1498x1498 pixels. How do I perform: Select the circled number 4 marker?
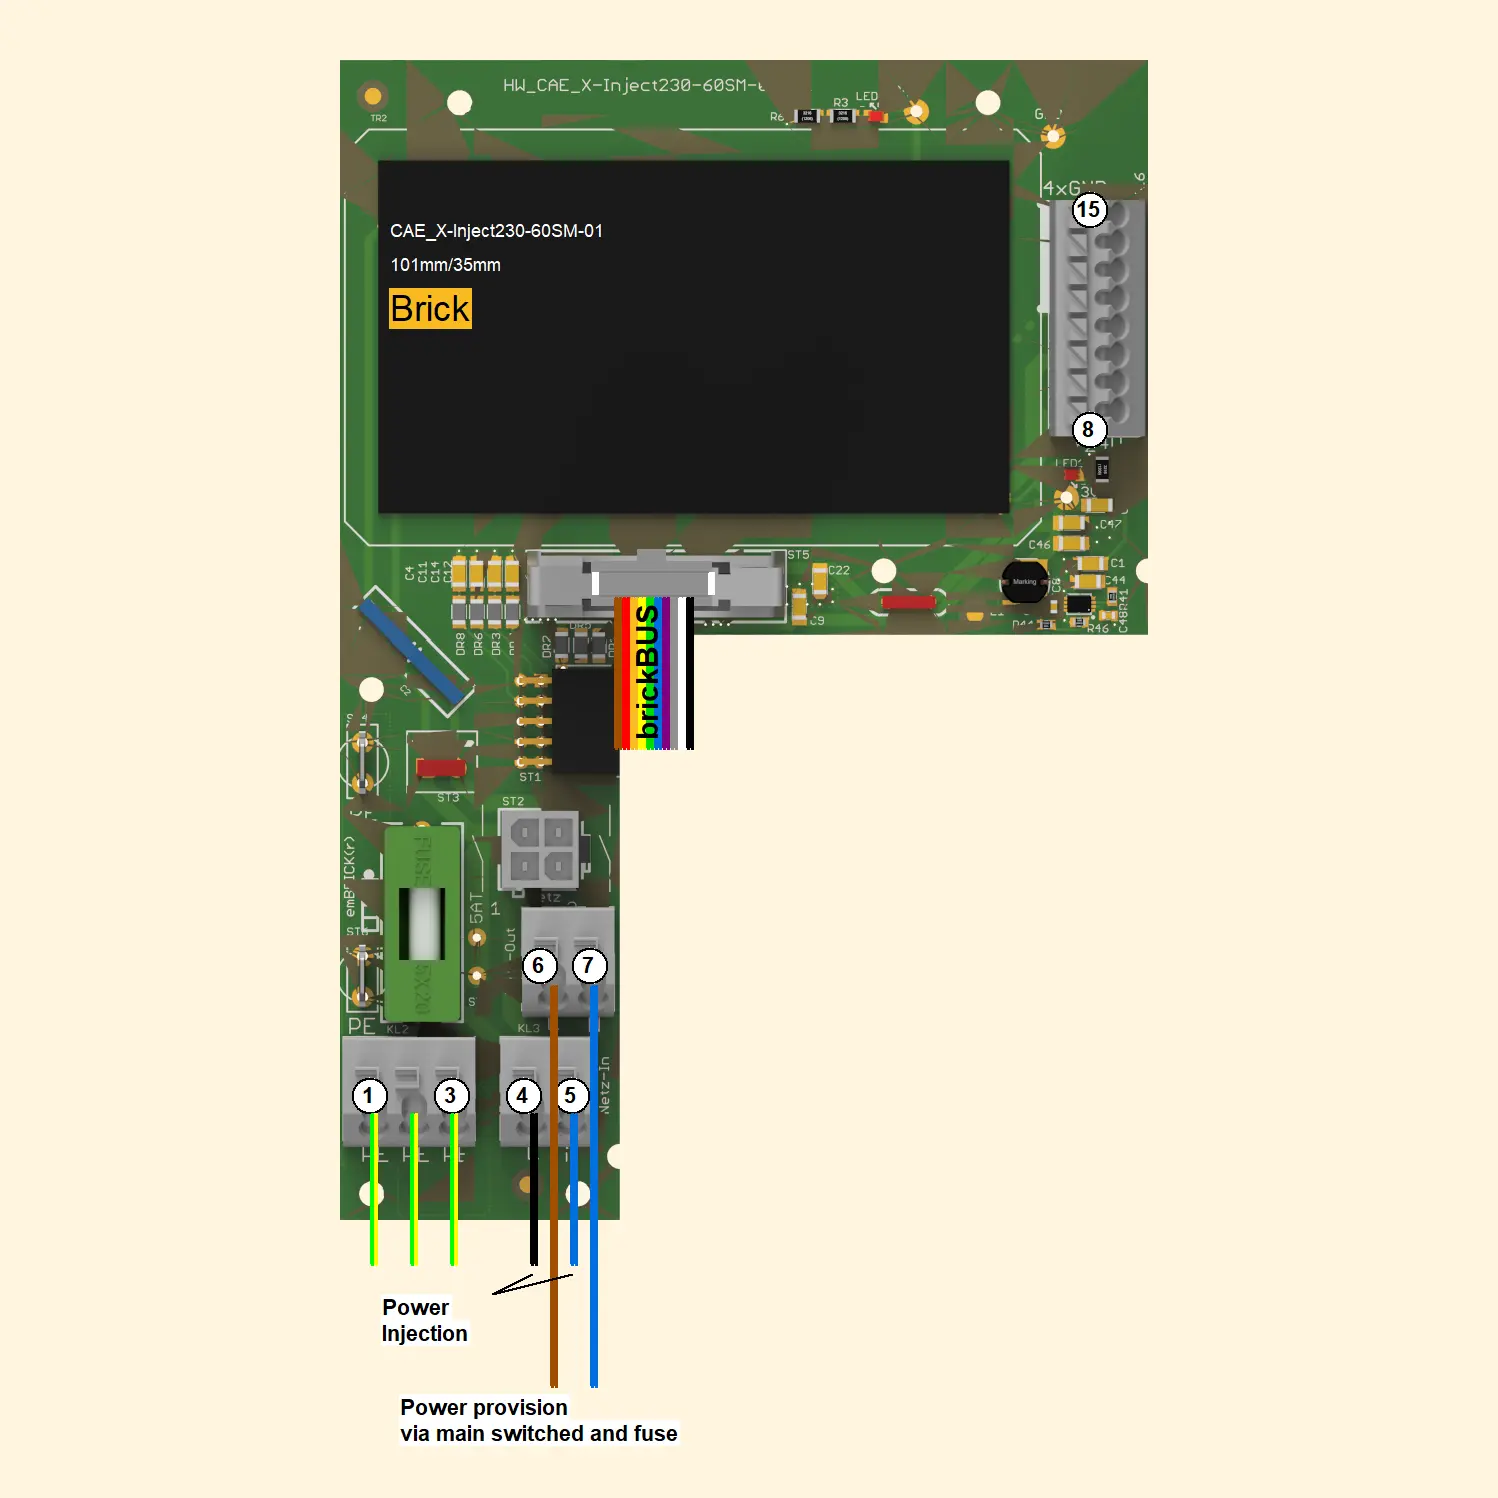(x=522, y=1096)
